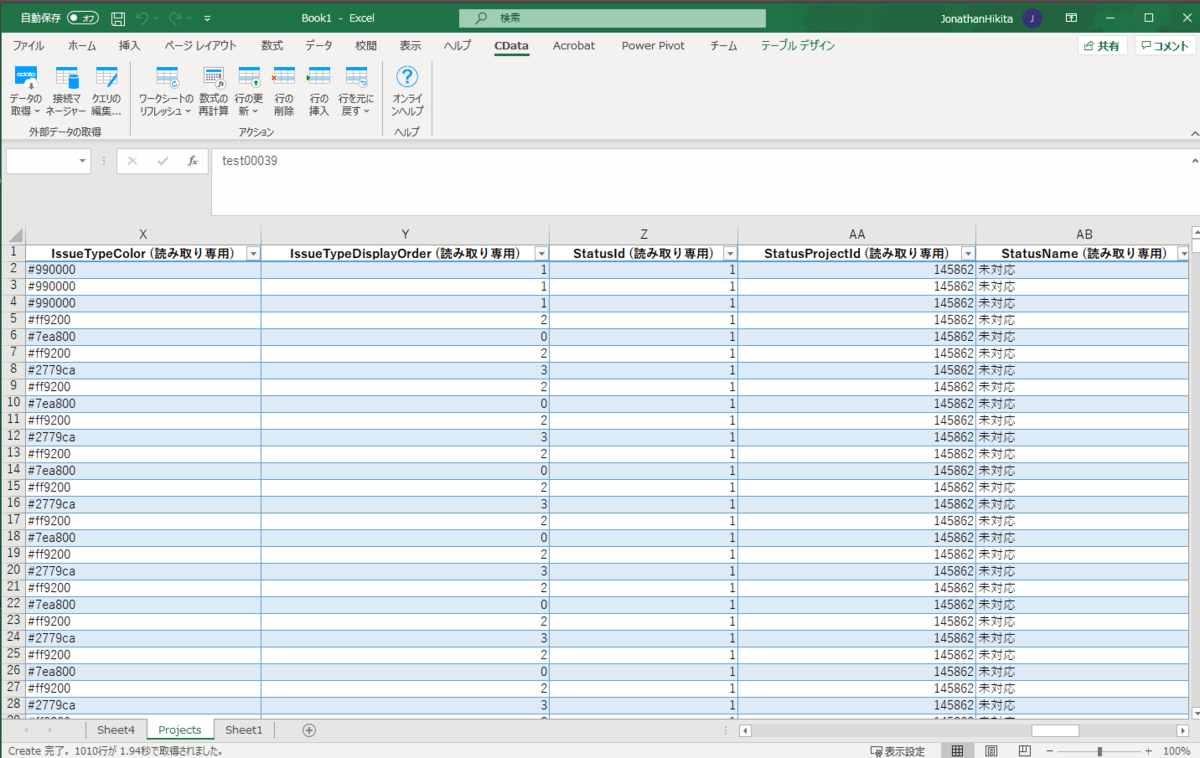Open the Power Pivot ribbon tab
1200x758 pixels.
click(652, 46)
